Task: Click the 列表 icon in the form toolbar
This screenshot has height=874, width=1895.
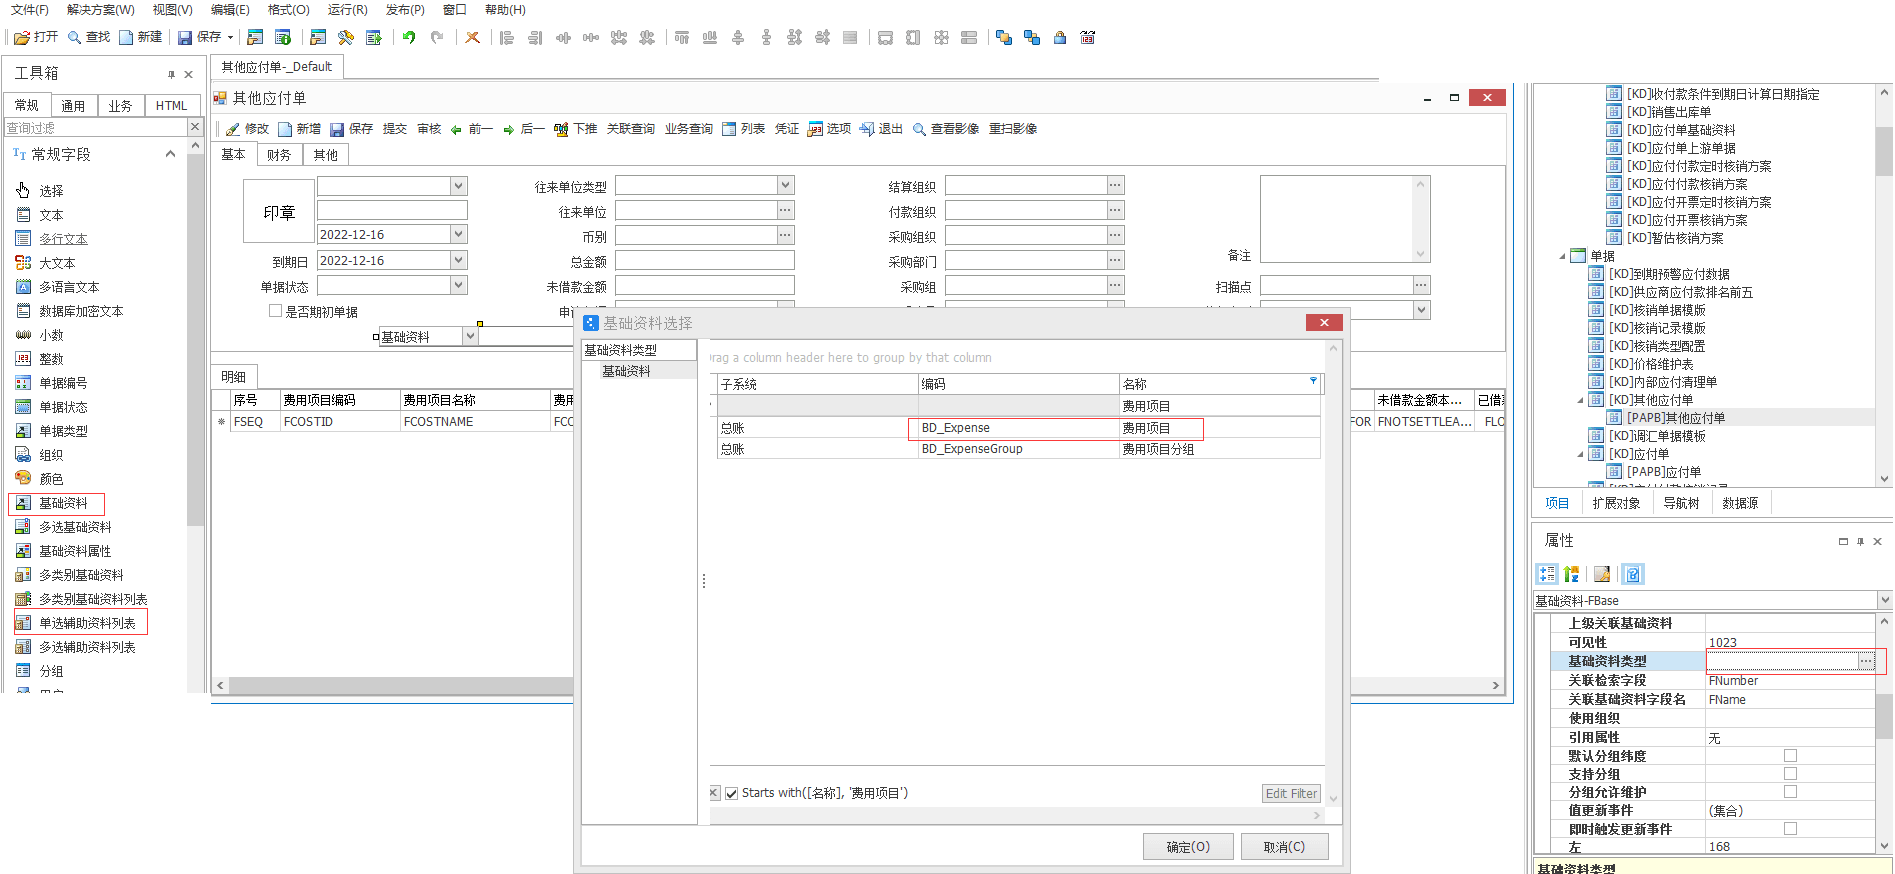Action: [x=729, y=129]
